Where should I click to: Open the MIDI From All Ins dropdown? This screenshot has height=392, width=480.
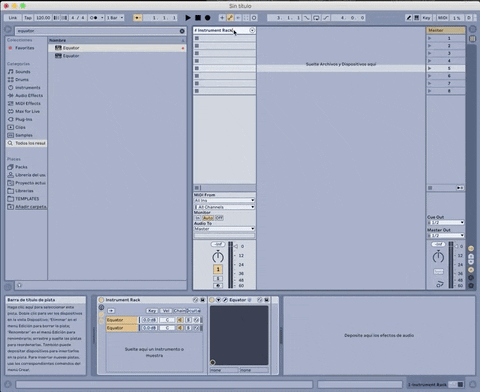(x=224, y=200)
